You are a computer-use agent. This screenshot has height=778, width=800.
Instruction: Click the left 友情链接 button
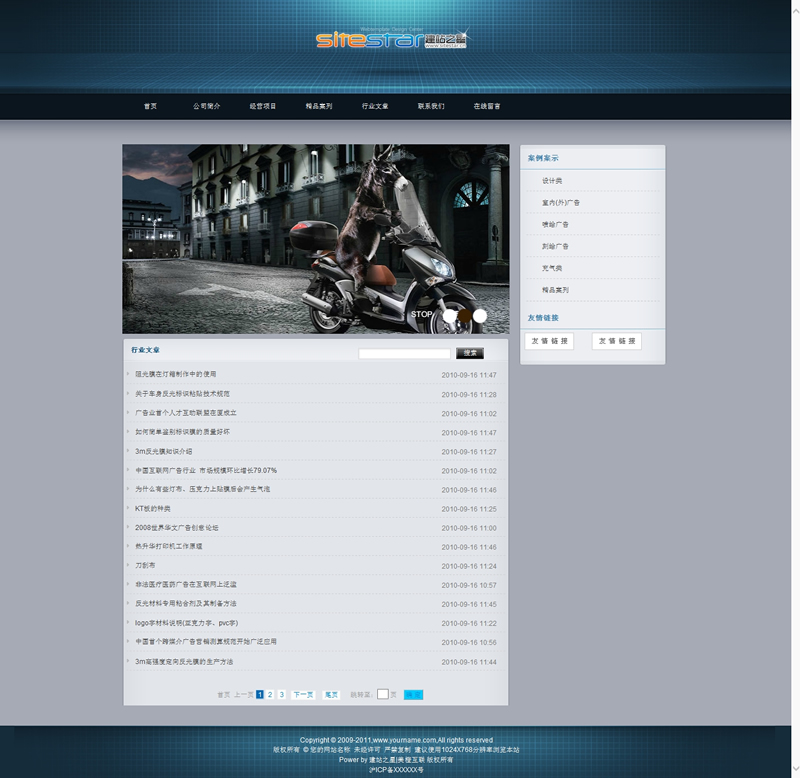[549, 342]
